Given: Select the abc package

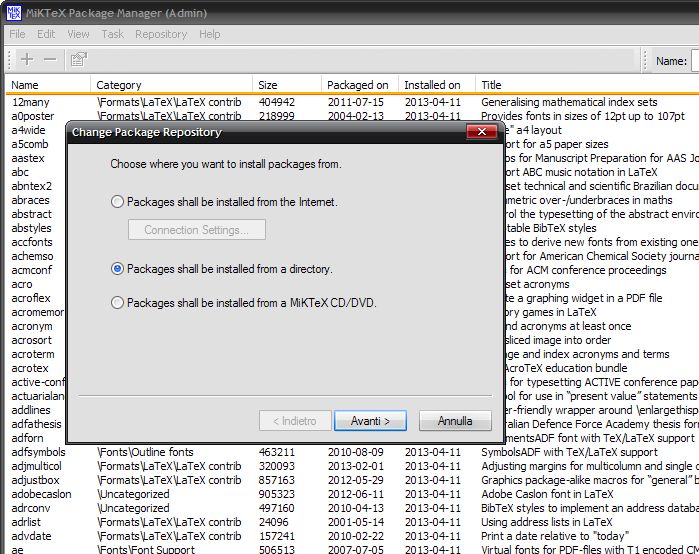Looking at the screenshot, I should click(x=20, y=172).
